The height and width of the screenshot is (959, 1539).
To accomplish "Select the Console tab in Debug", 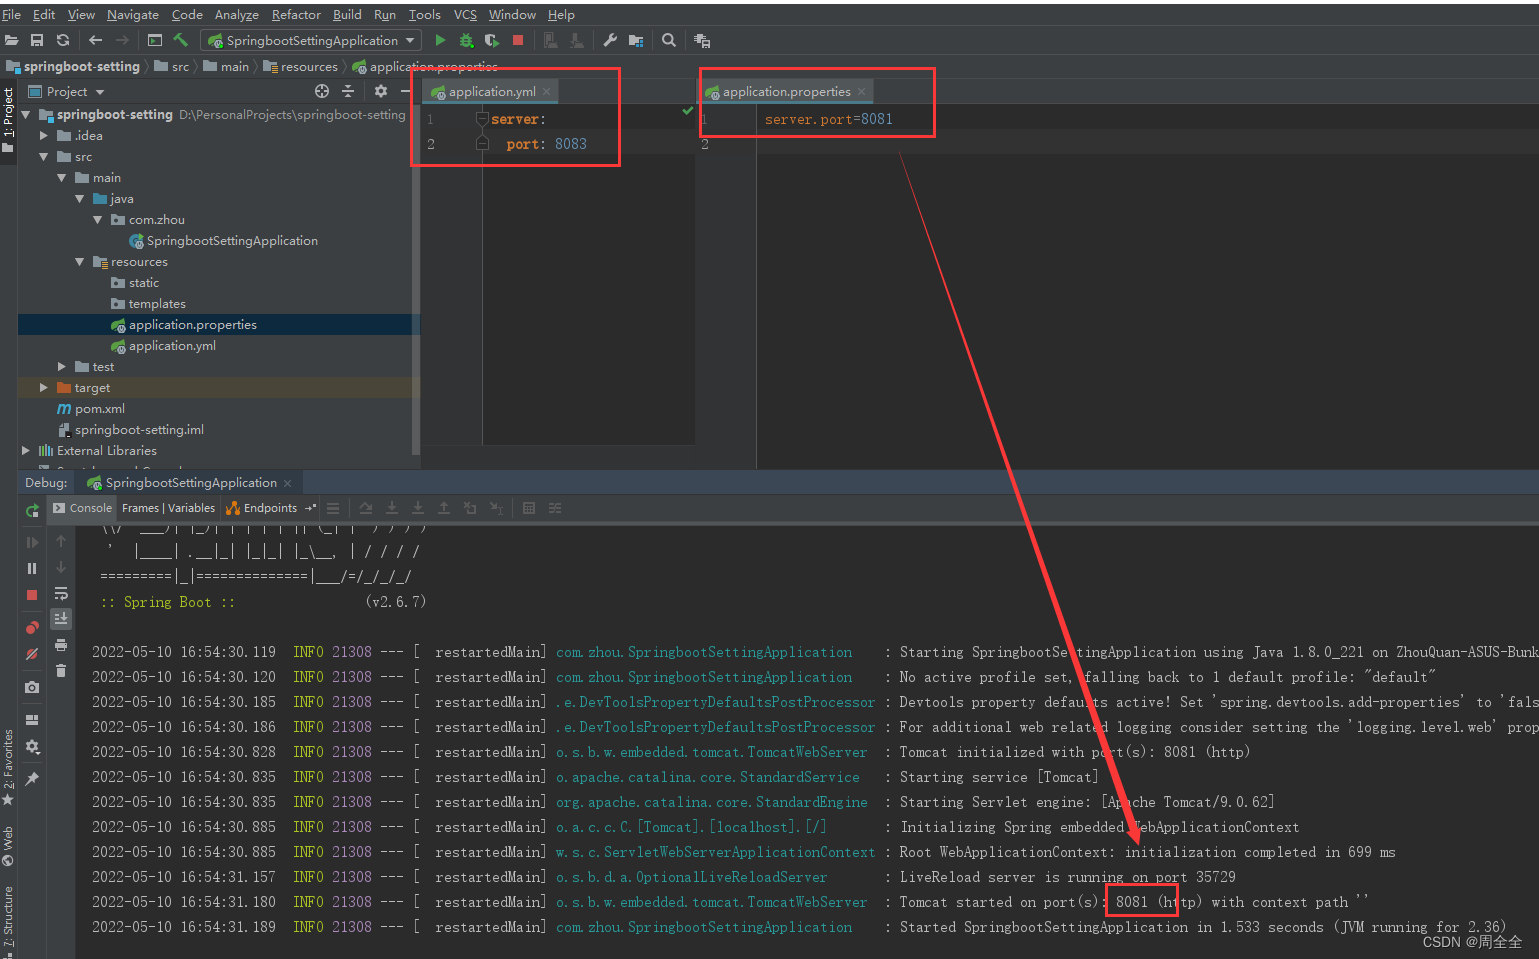I will [82, 508].
